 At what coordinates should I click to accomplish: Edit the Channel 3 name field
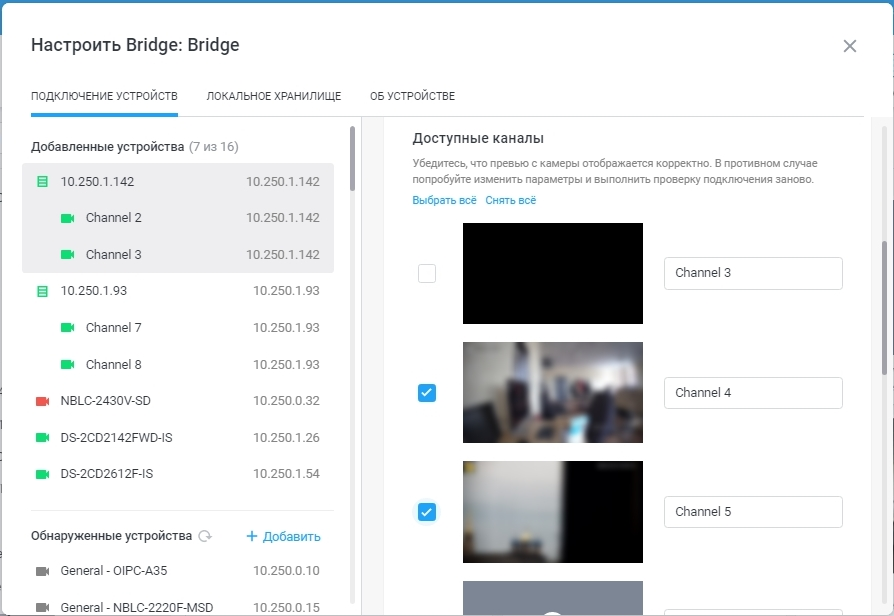(x=753, y=273)
